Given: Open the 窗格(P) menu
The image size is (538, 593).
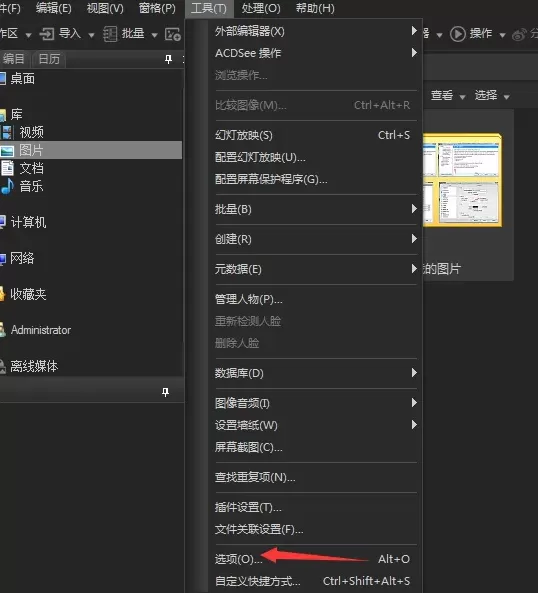Looking at the screenshot, I should tap(157, 8).
